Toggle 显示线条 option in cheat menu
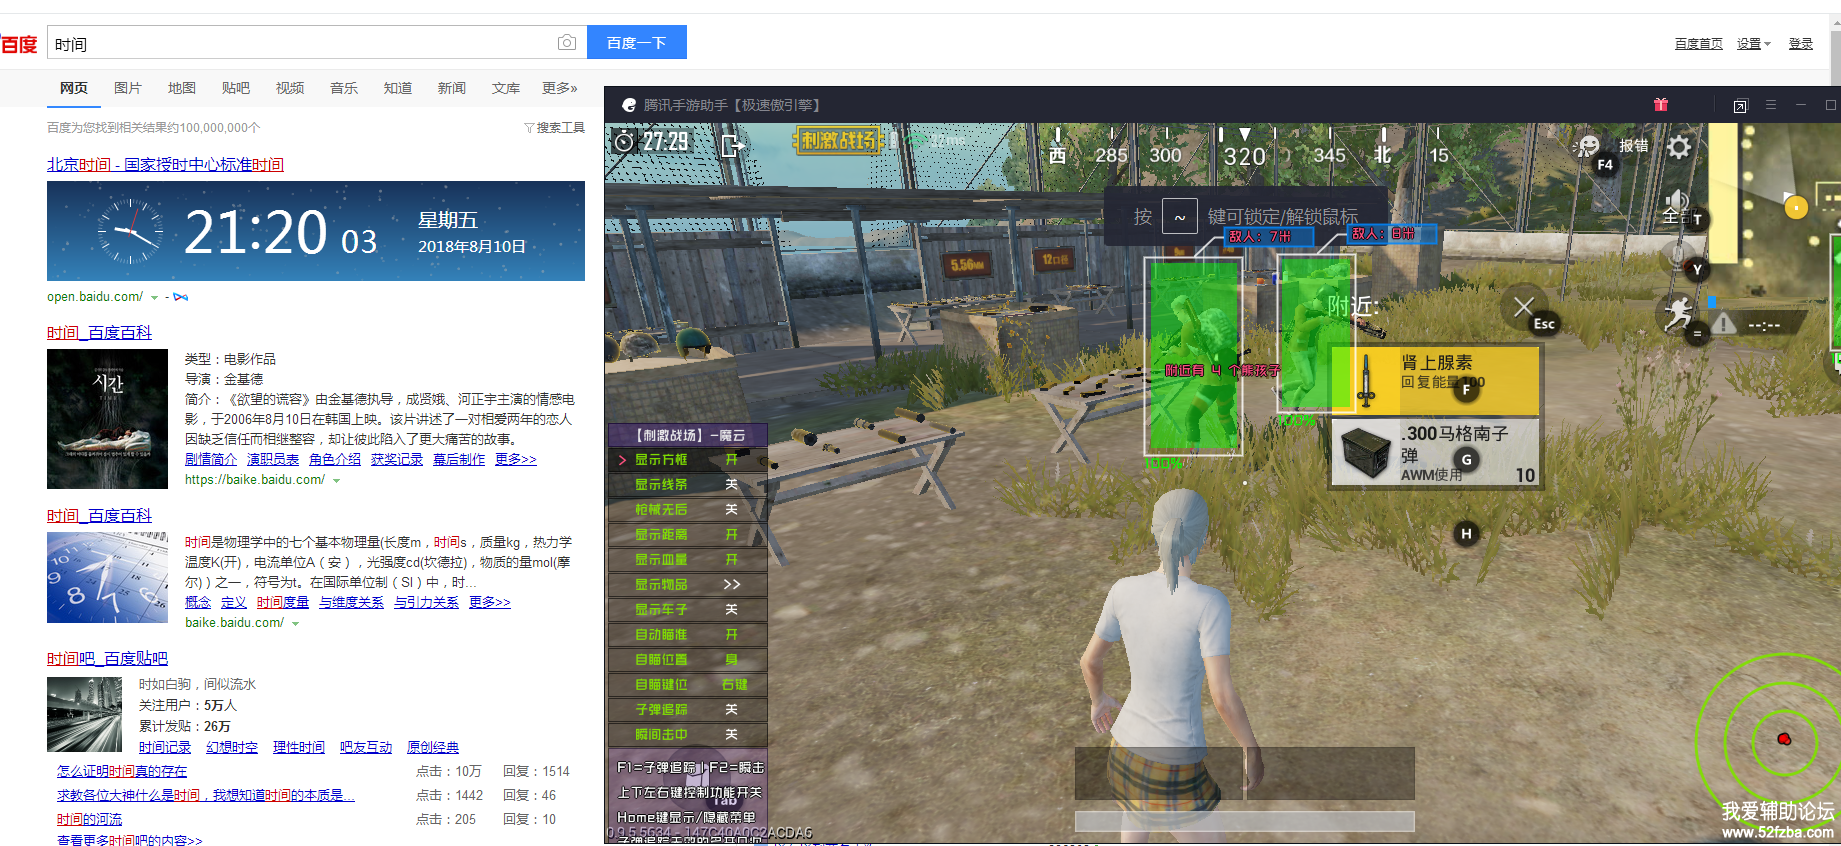 (x=688, y=485)
